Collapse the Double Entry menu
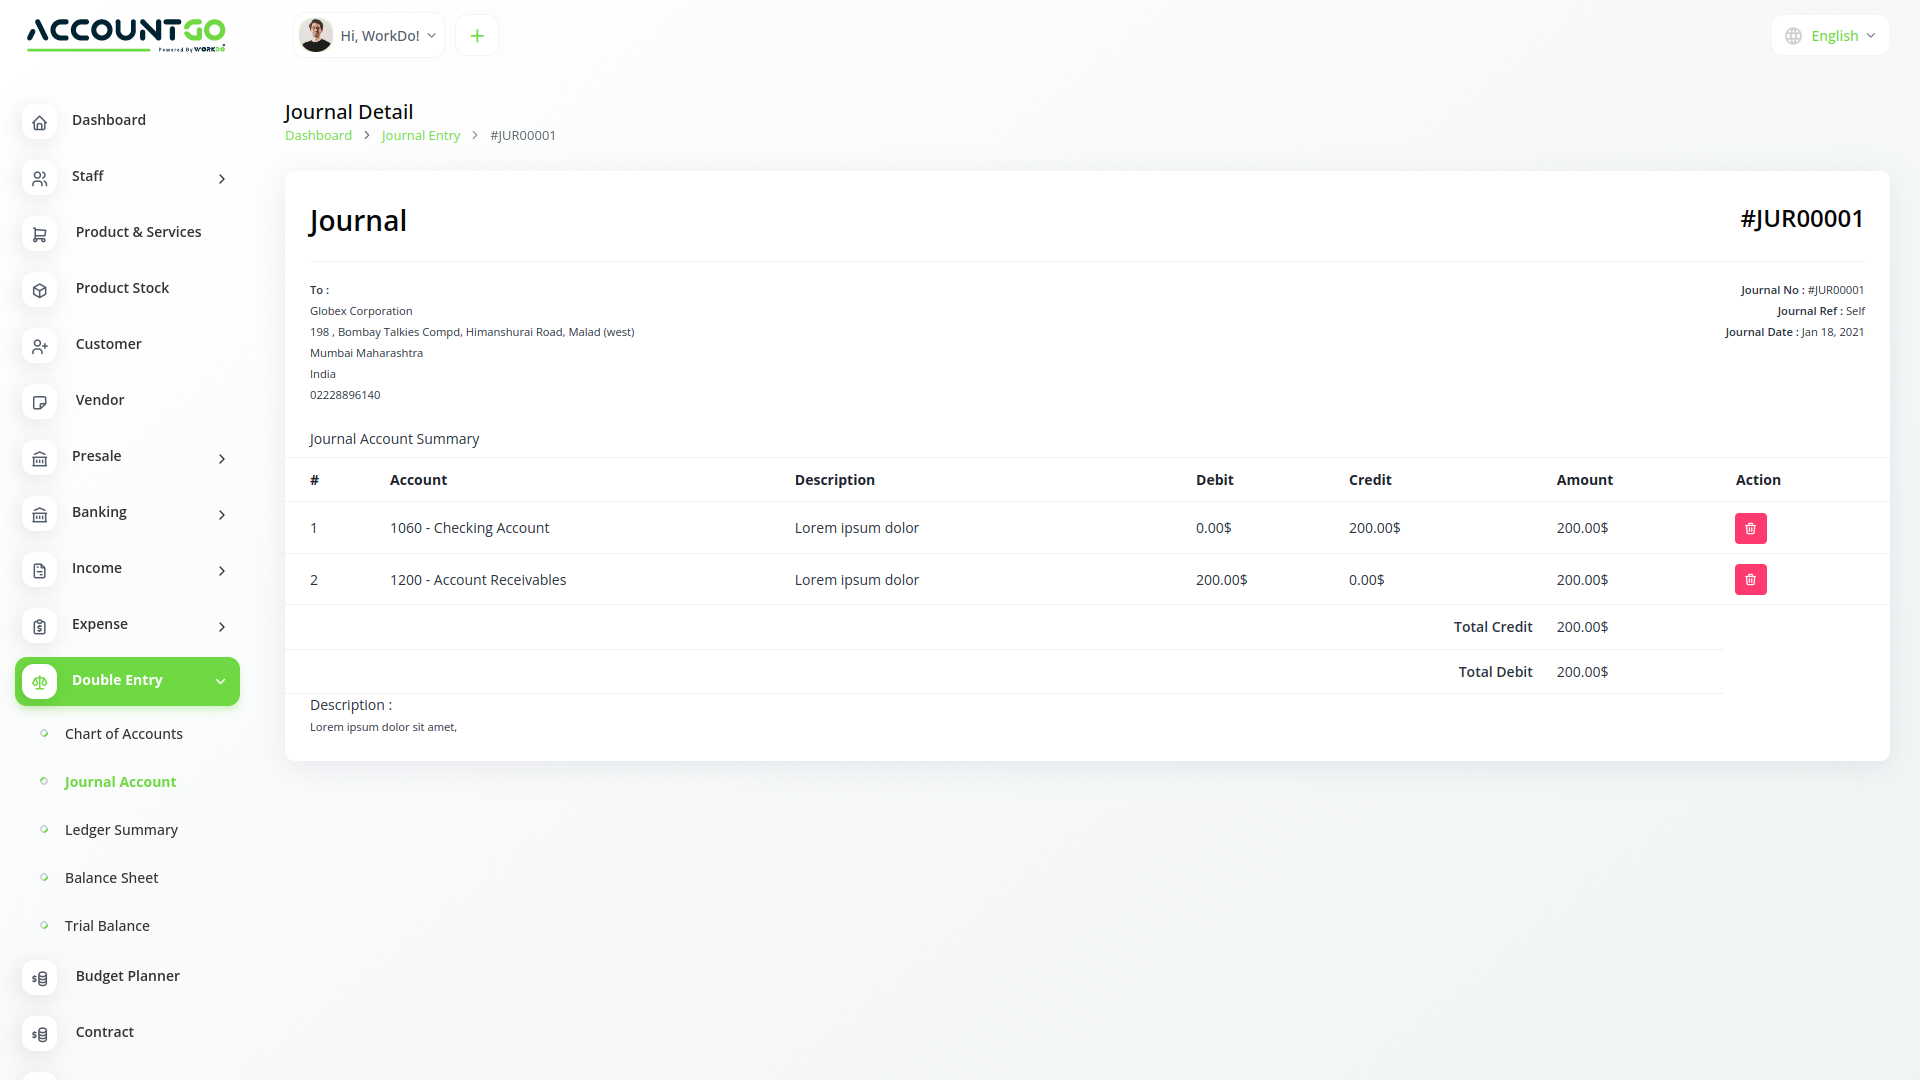 pos(220,681)
